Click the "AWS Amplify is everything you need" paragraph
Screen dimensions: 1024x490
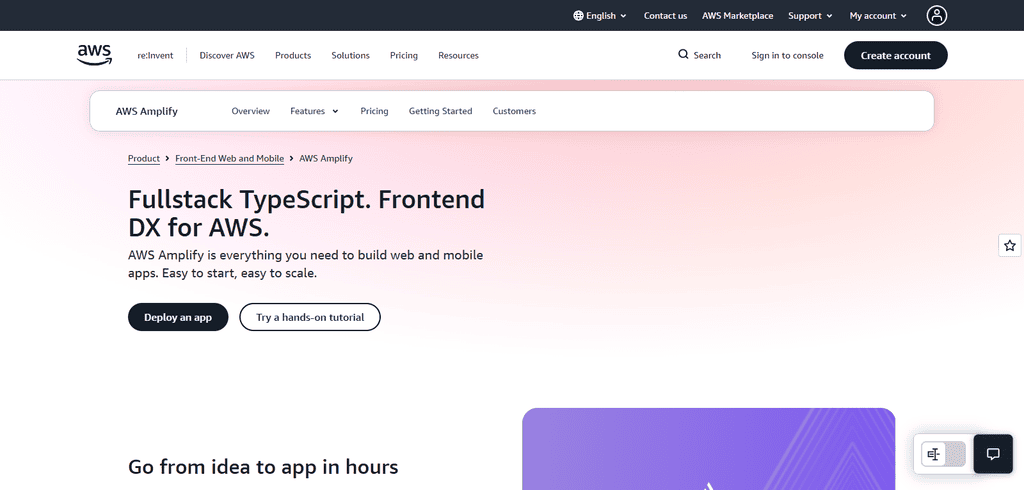pos(306,264)
